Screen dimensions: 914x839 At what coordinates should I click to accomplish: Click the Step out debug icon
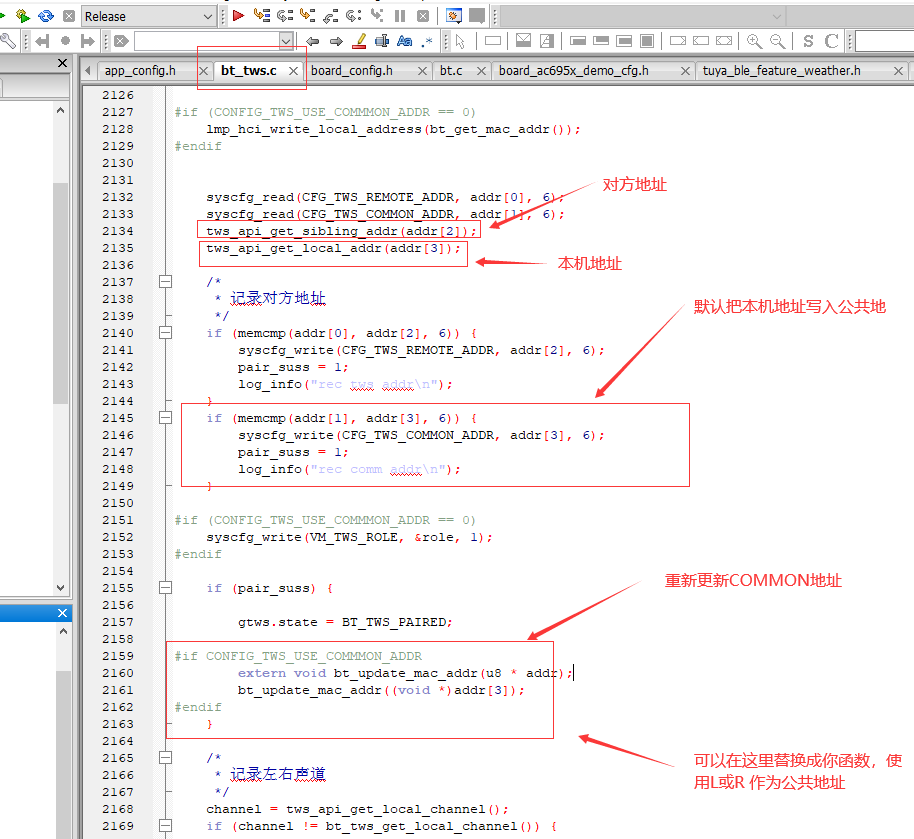[331, 16]
